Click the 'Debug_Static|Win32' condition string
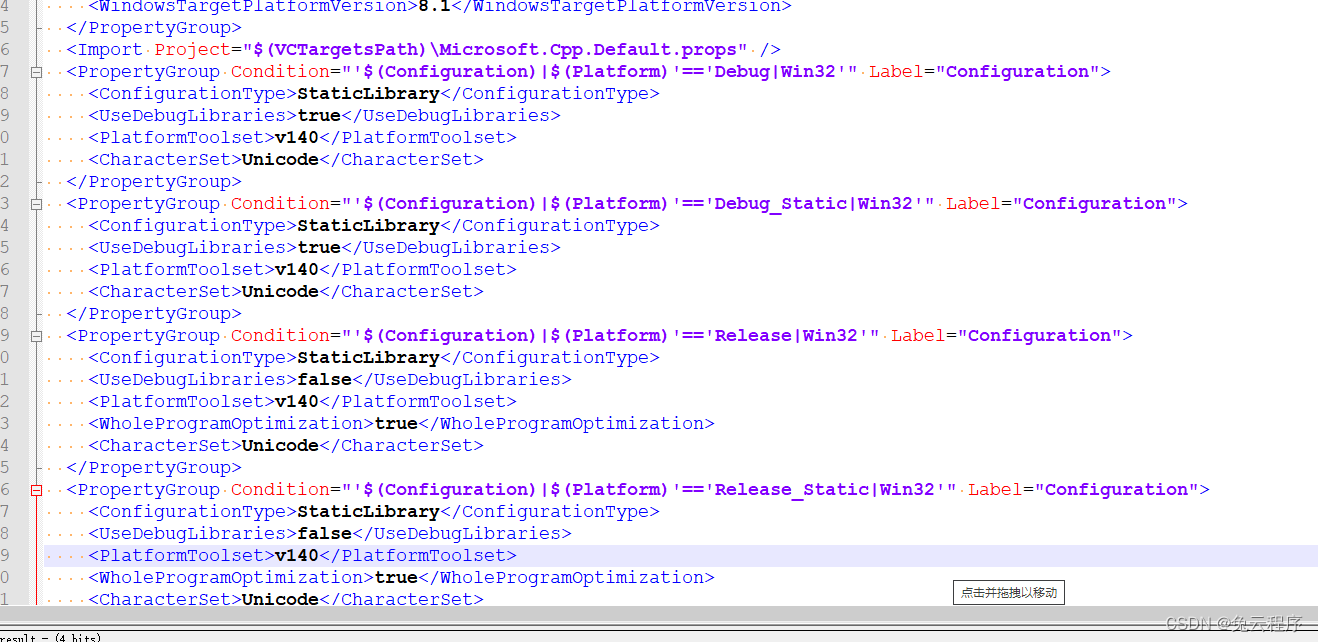This screenshot has width=1318, height=642. click(x=822, y=204)
